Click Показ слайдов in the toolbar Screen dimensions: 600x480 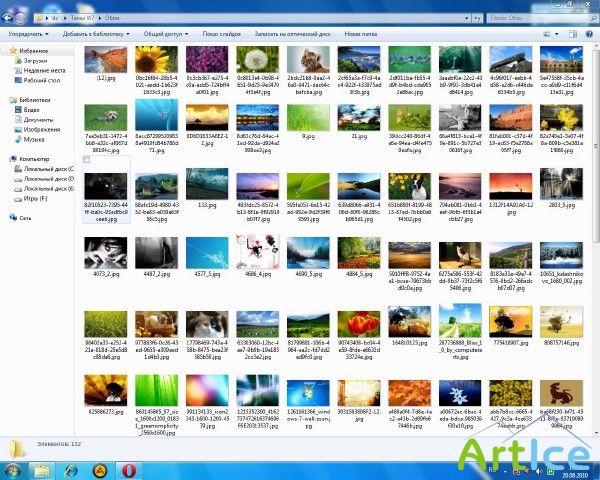[x=222, y=33]
